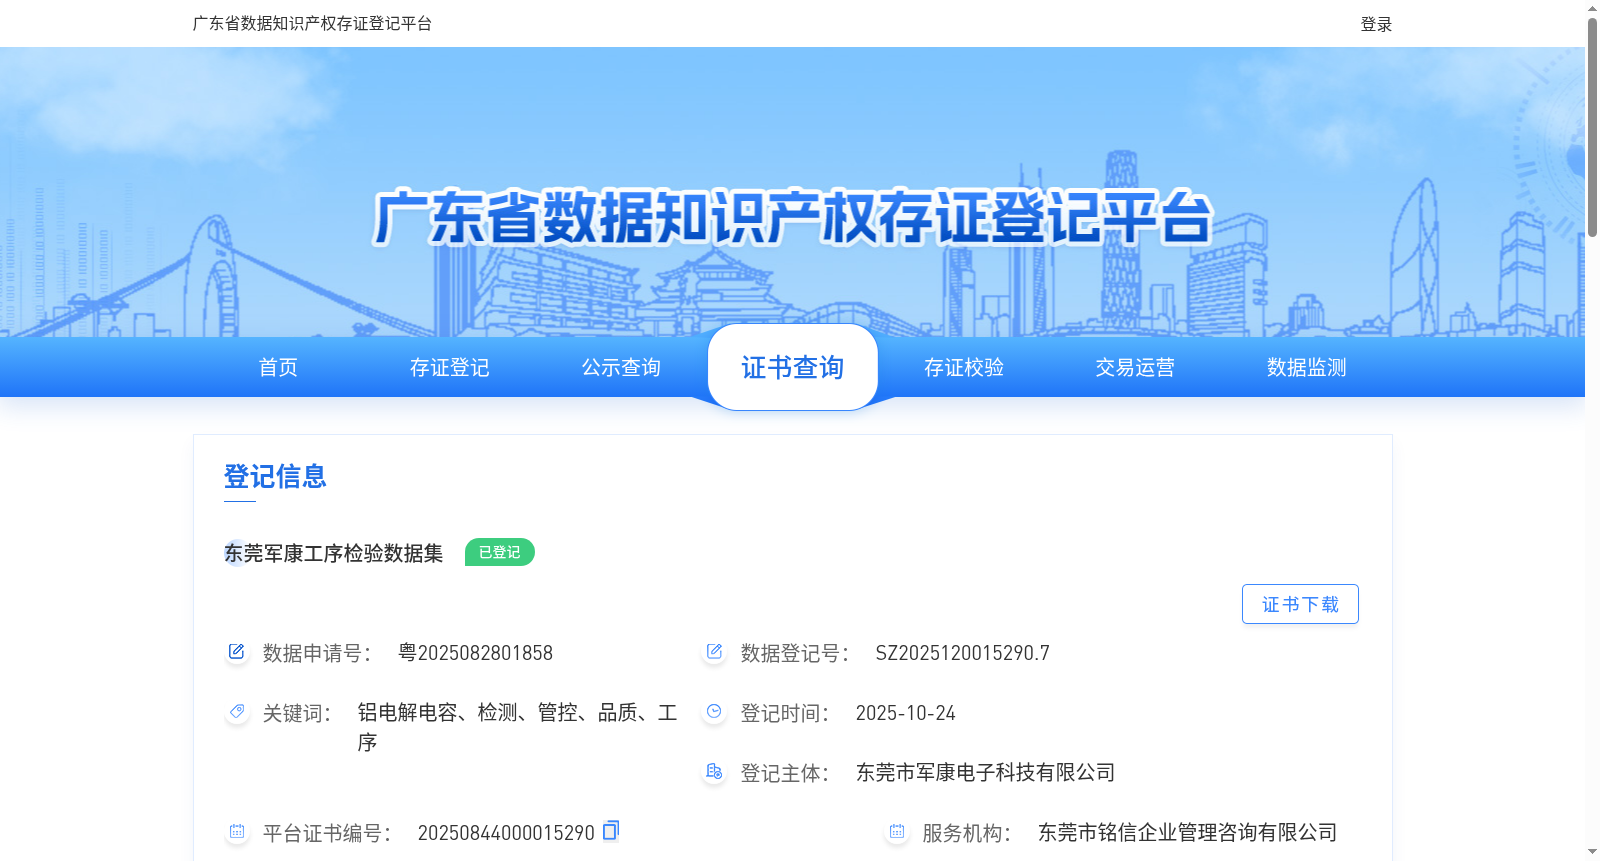The image size is (1600, 861).
Task: Click the 关键词 label
Action: [296, 713]
